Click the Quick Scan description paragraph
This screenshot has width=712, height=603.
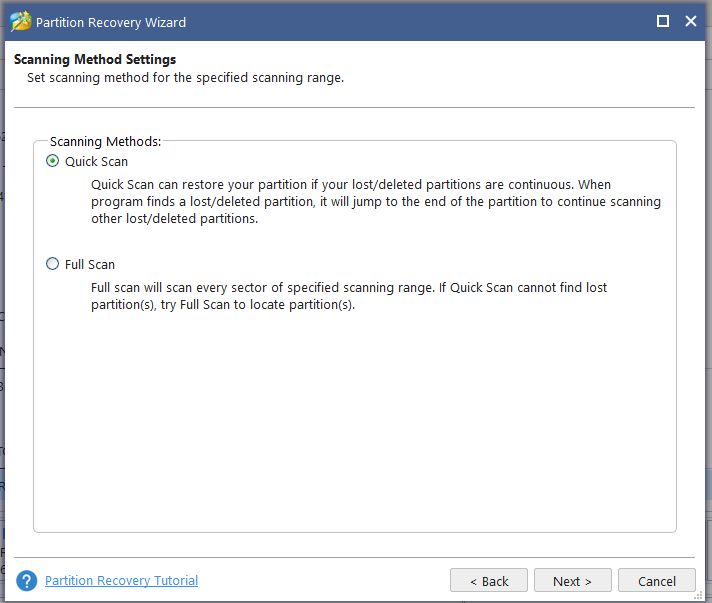(x=375, y=202)
